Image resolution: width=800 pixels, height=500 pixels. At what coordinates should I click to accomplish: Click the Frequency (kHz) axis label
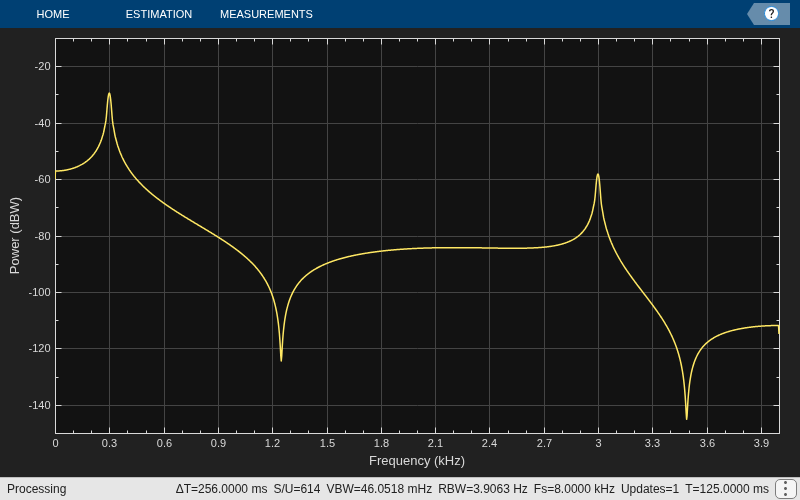click(417, 461)
